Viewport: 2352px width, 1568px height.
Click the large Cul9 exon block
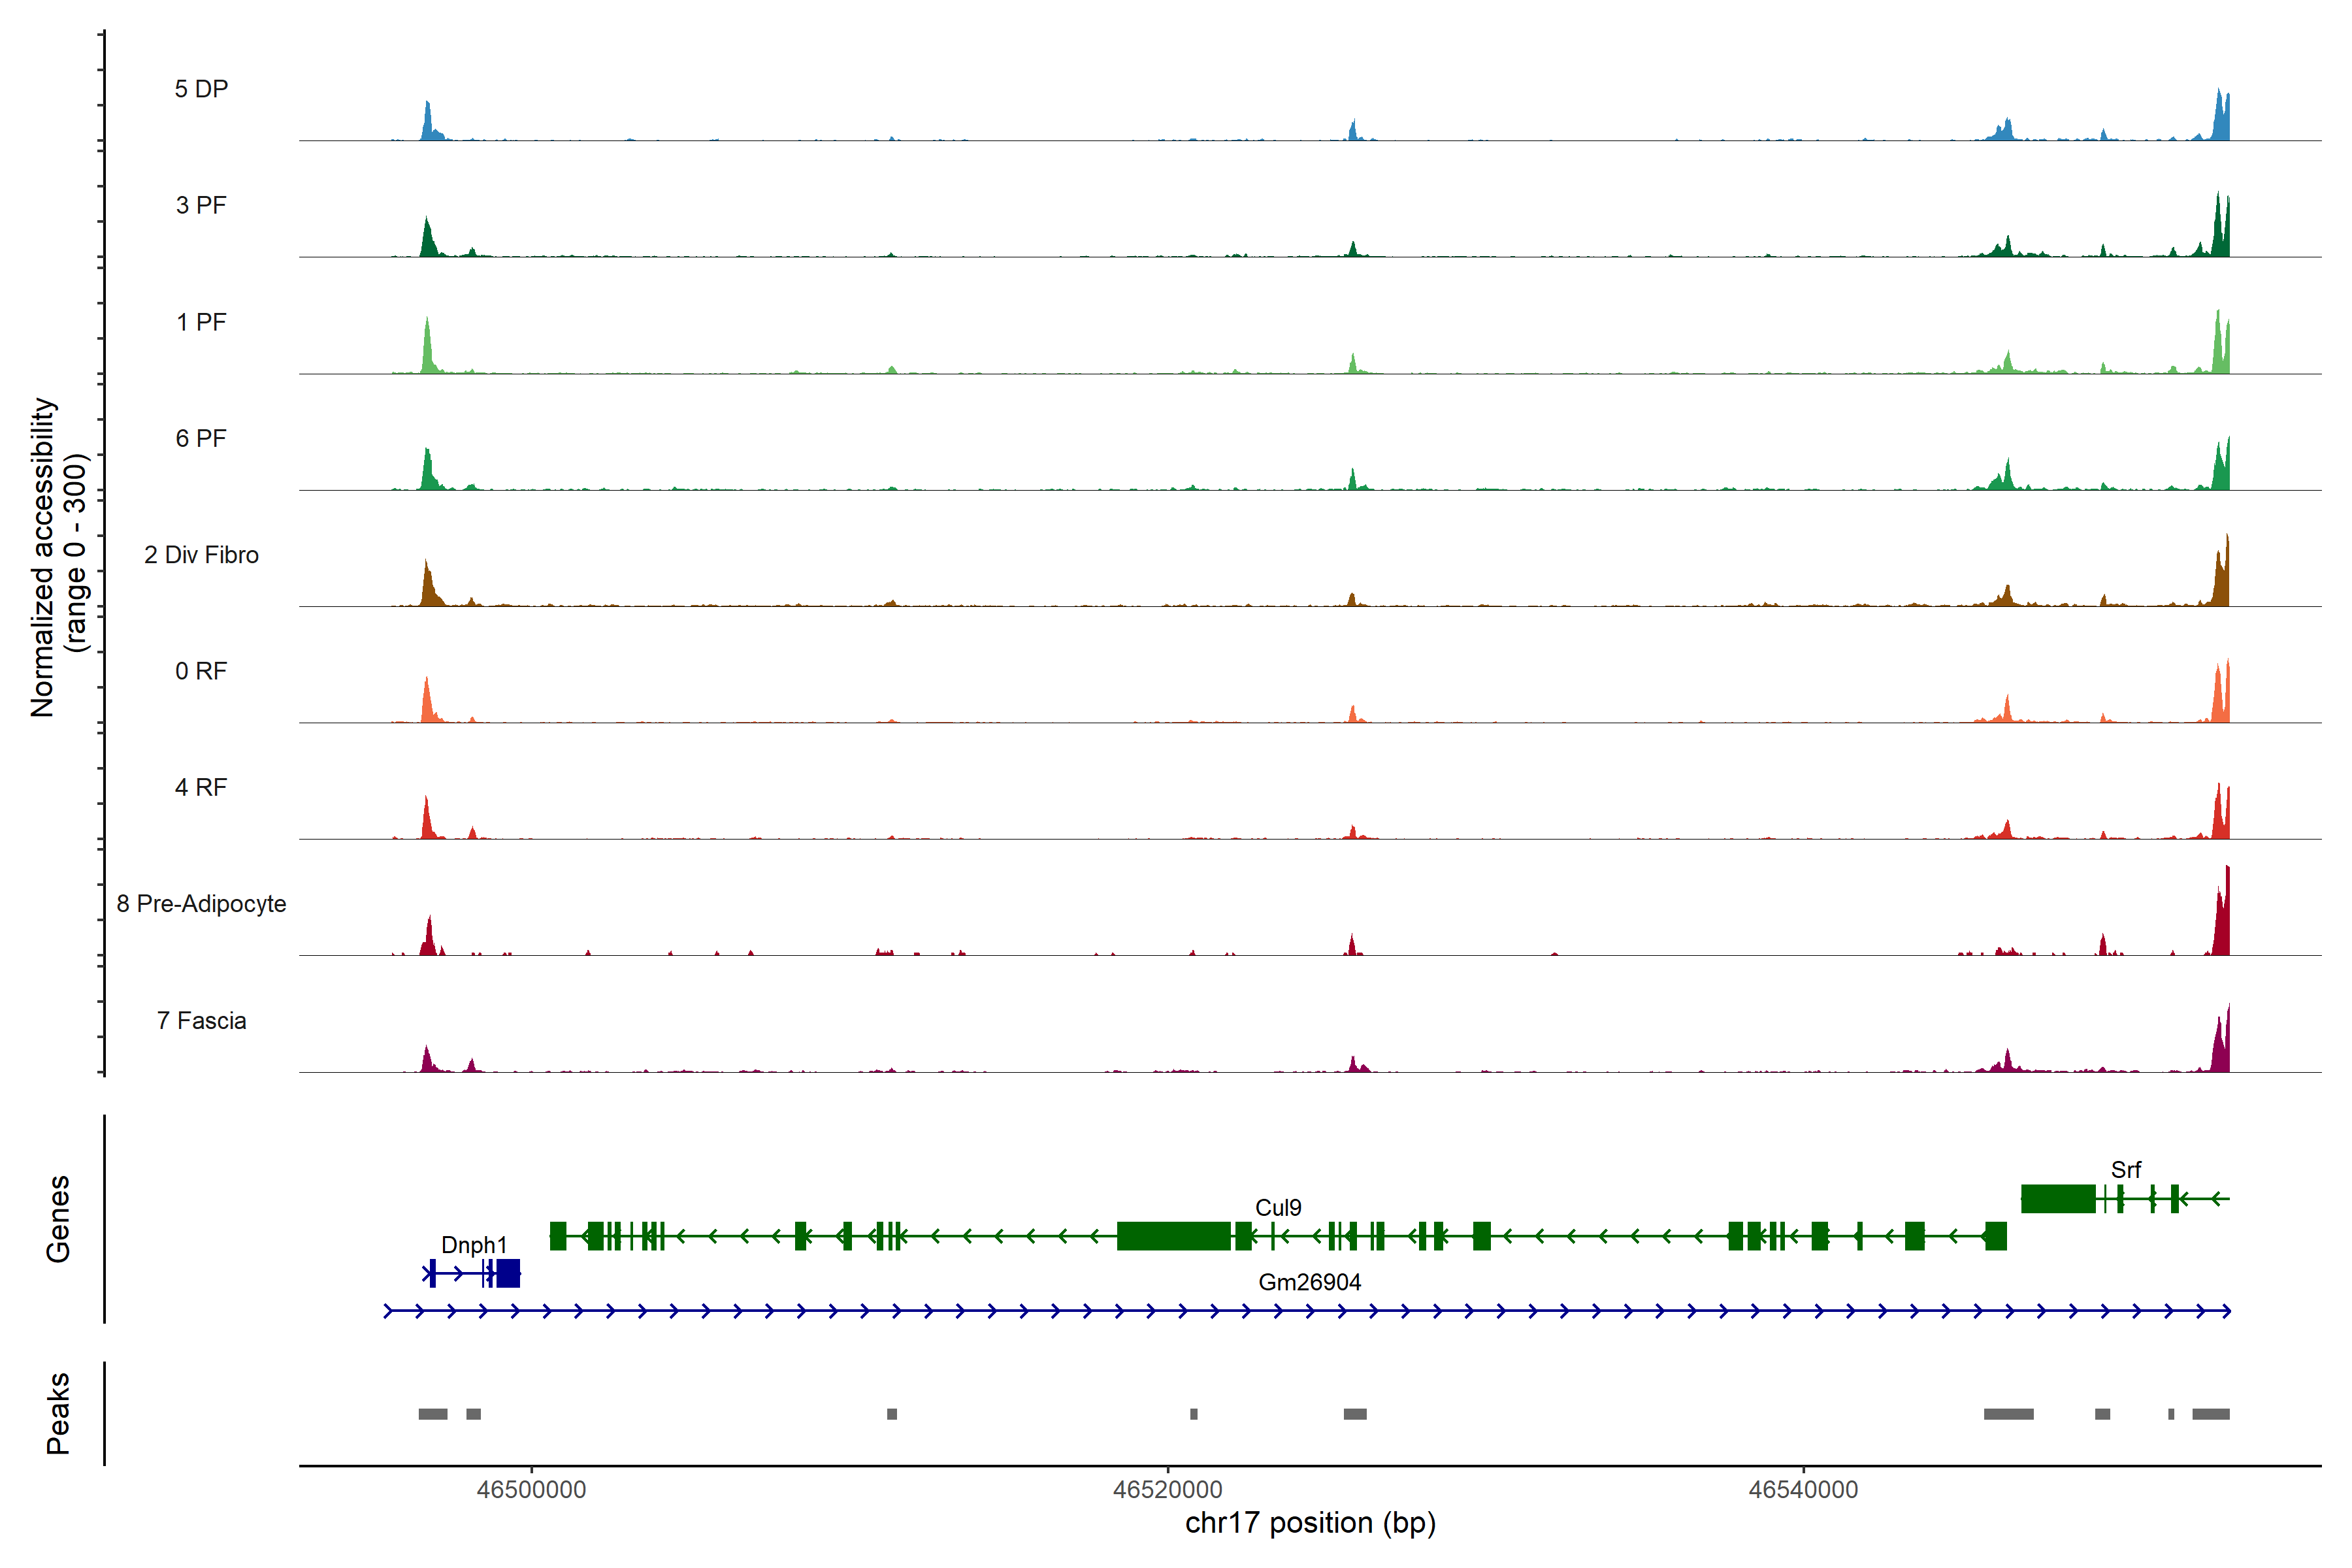1173,1236
